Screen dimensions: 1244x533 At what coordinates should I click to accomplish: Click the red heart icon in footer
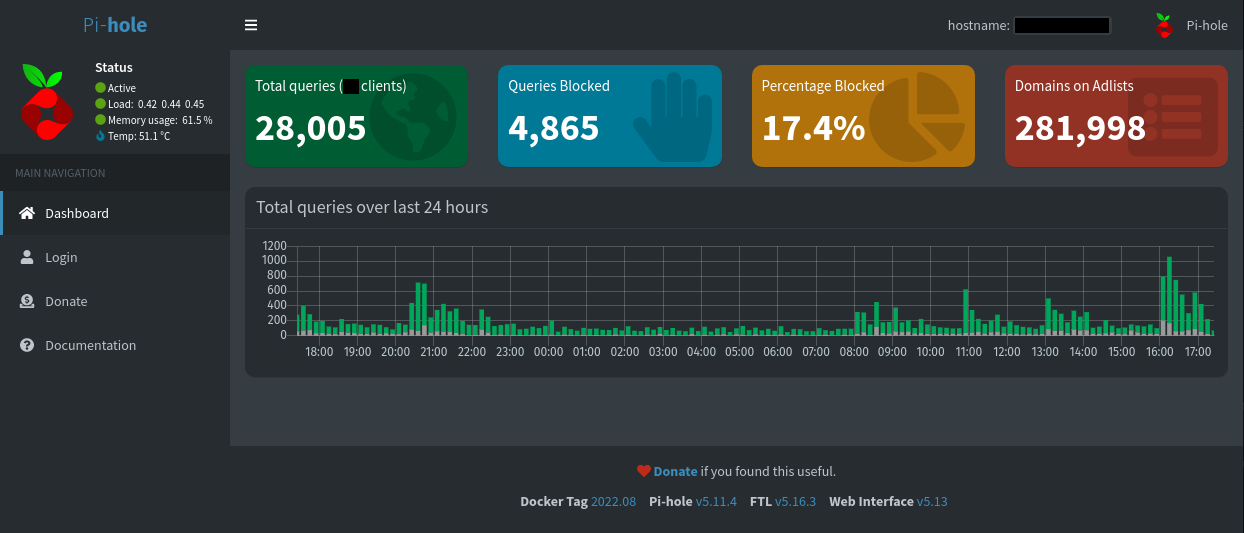point(644,471)
